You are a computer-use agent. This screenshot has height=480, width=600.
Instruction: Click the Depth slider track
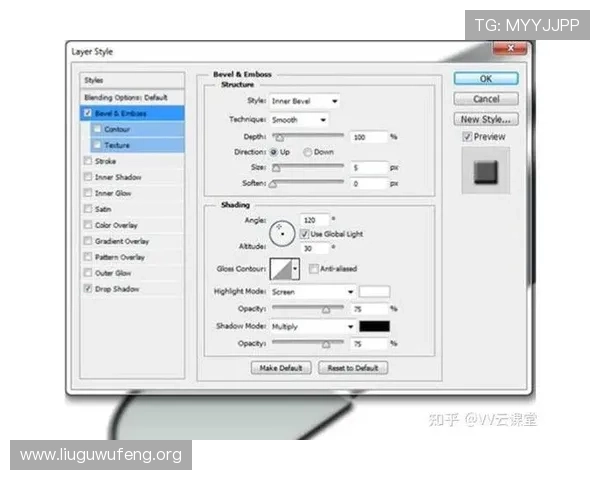[308, 136]
